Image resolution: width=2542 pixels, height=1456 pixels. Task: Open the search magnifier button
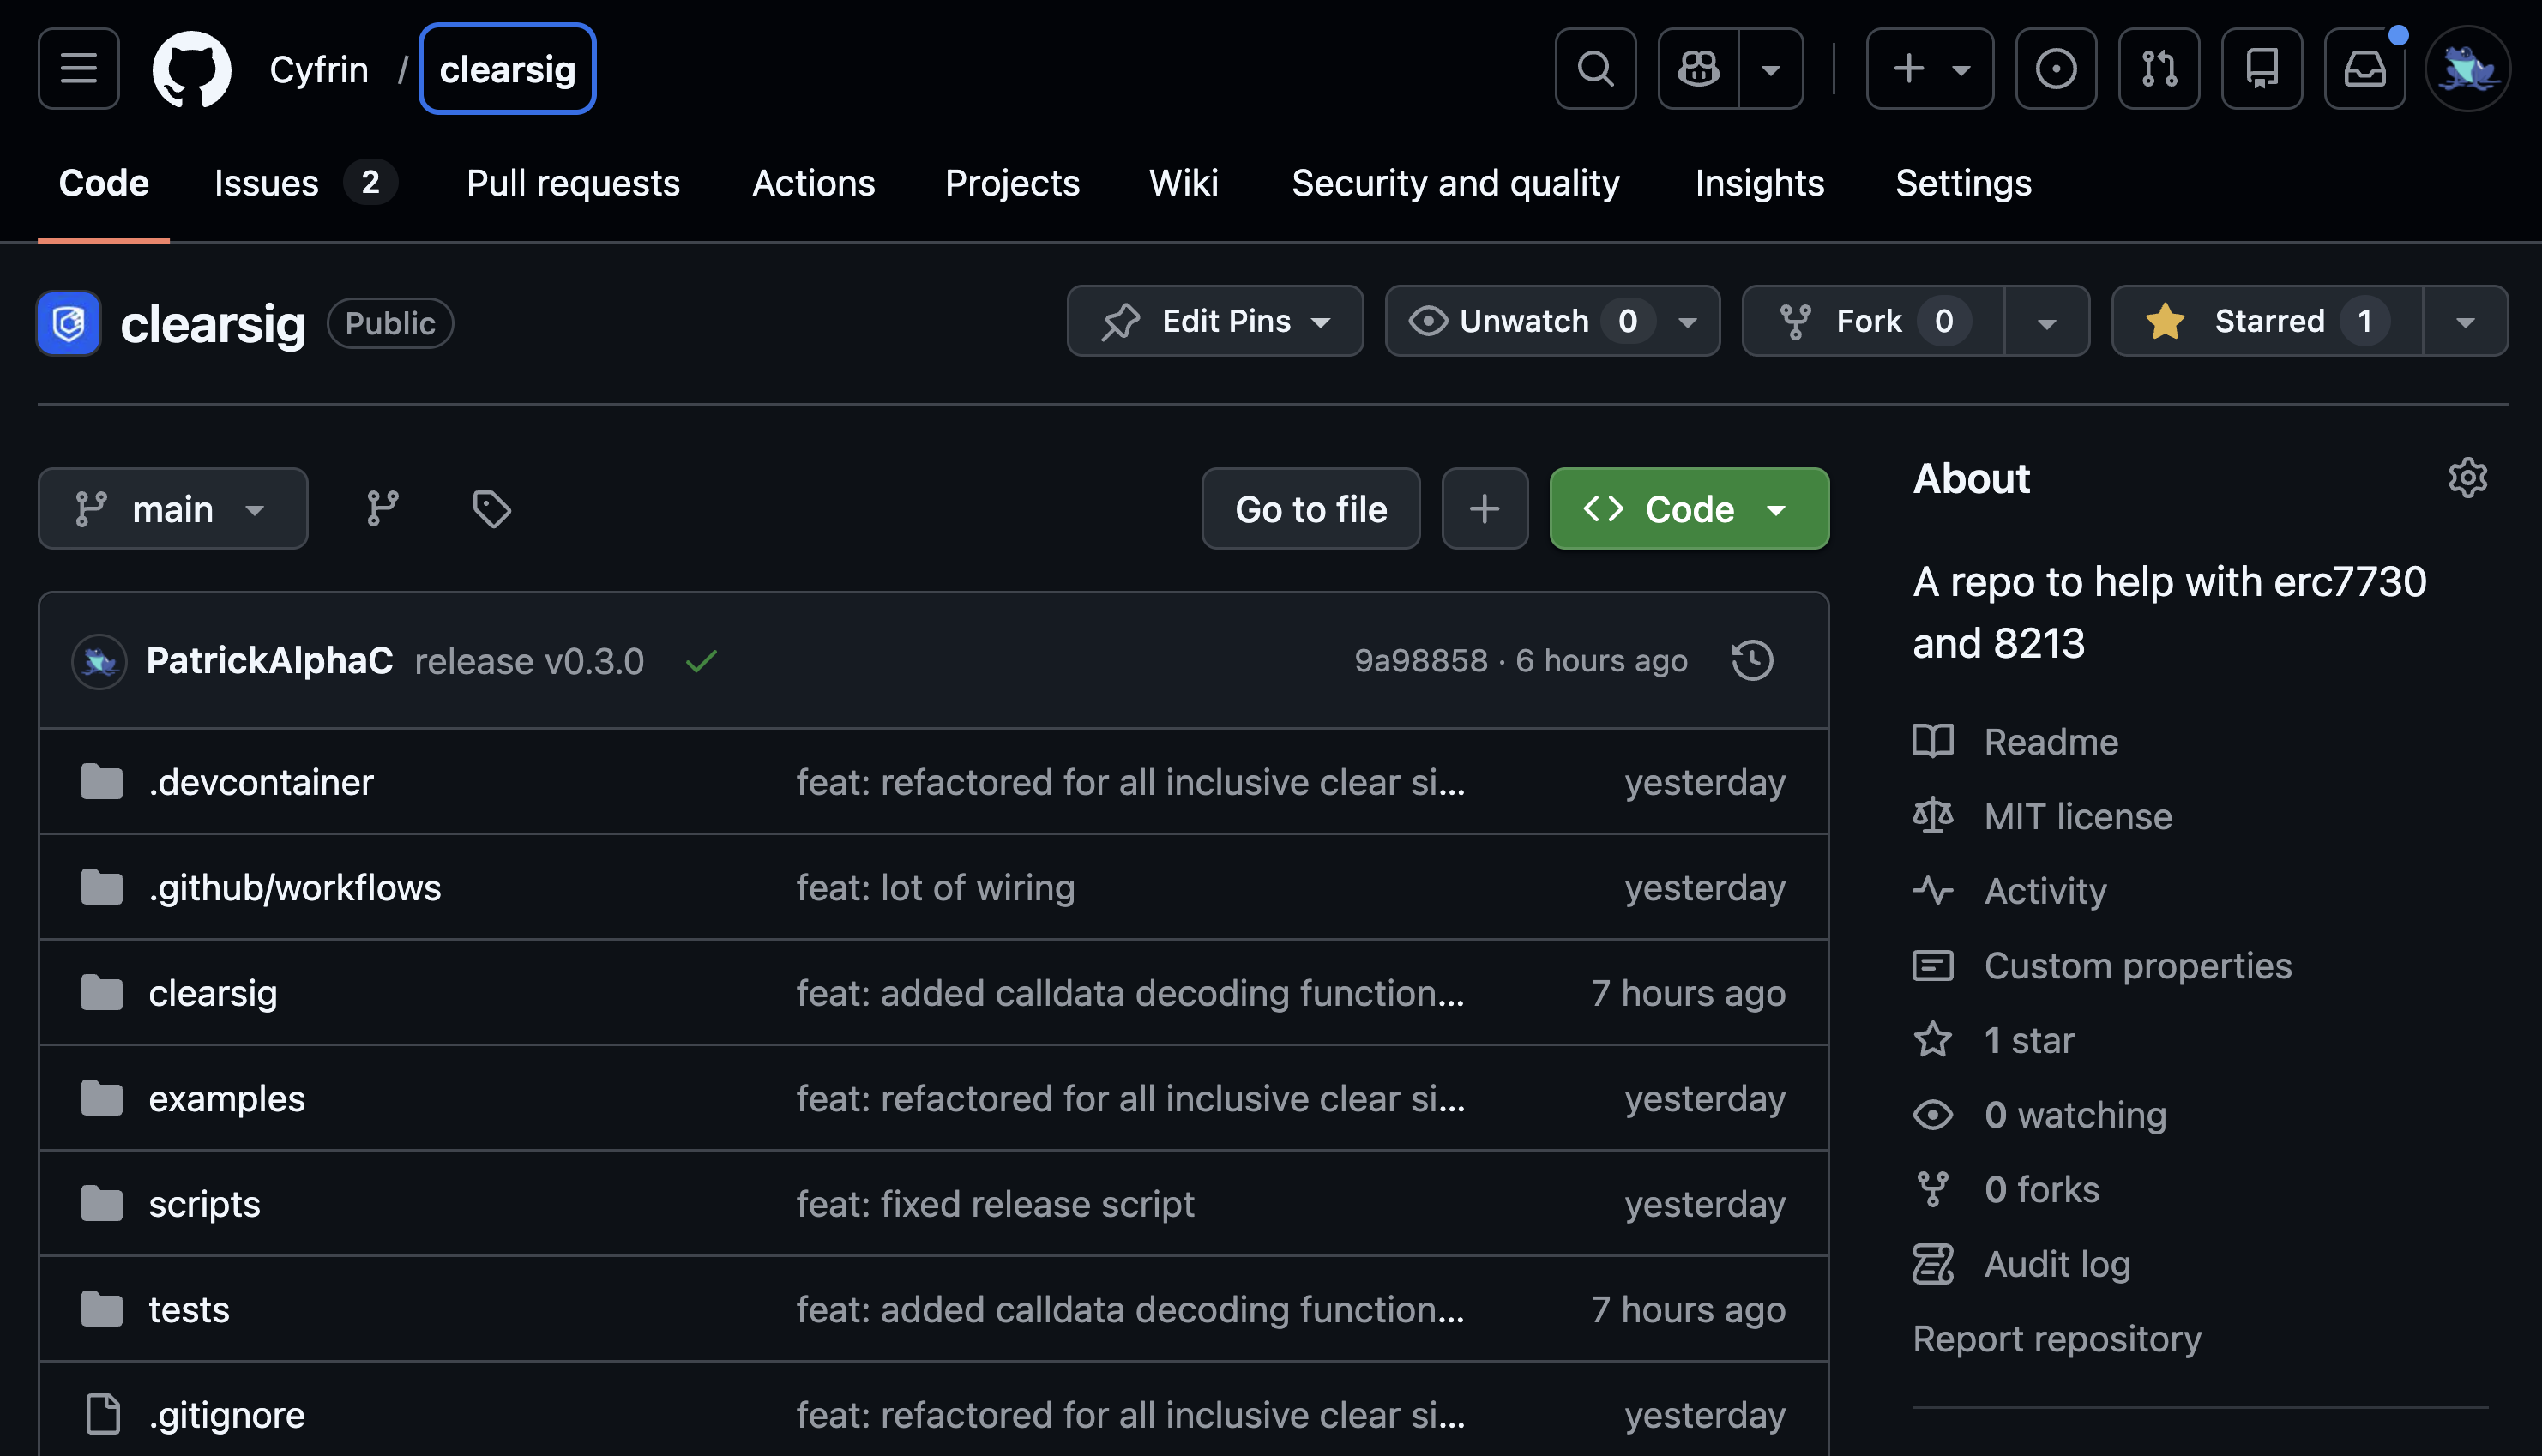[x=1595, y=69]
